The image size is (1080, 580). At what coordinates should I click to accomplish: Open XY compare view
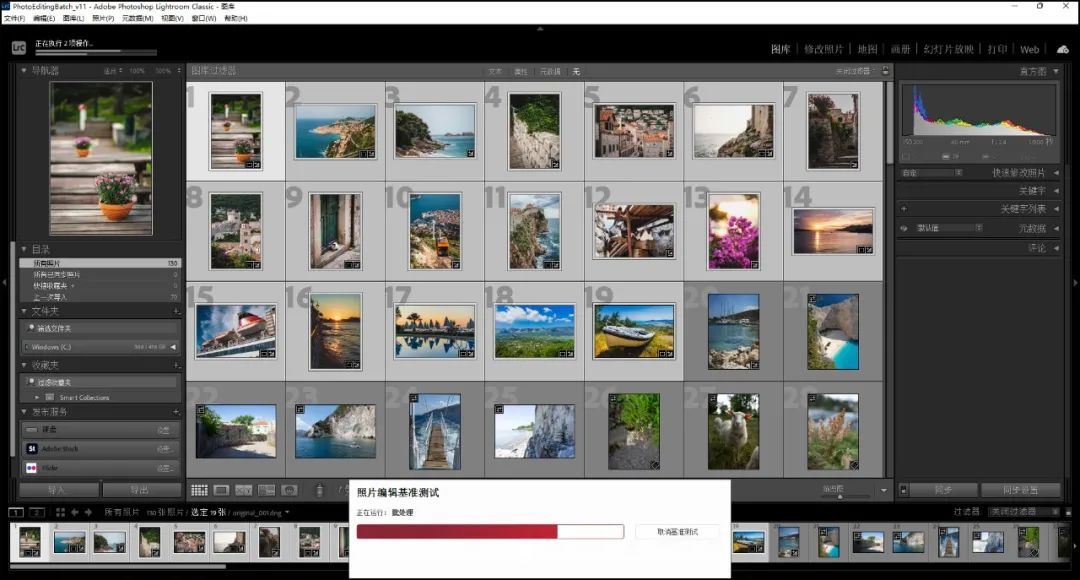point(244,490)
